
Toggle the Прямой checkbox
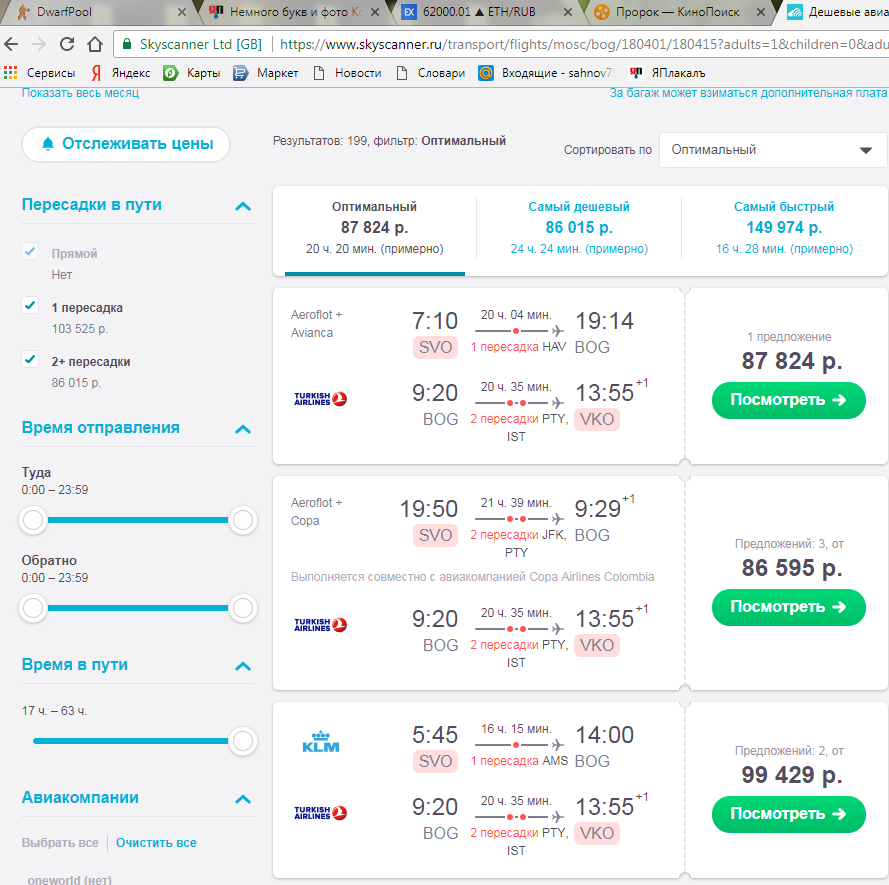pos(30,251)
